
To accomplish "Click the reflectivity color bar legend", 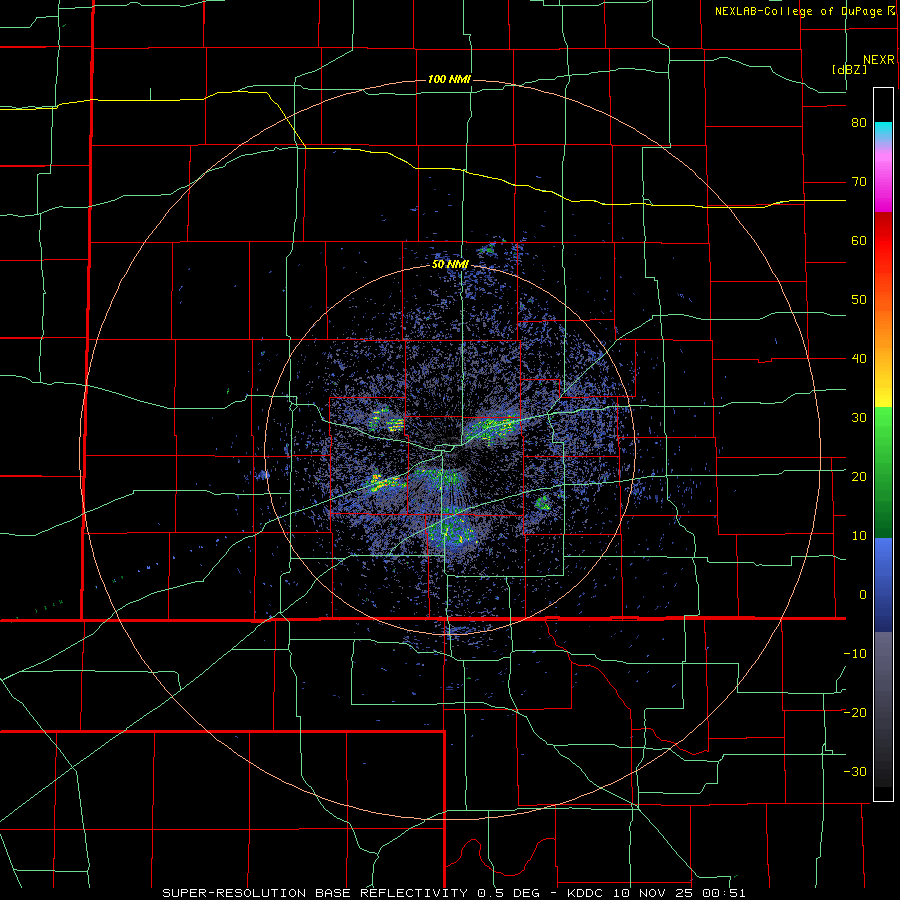I will (883, 444).
